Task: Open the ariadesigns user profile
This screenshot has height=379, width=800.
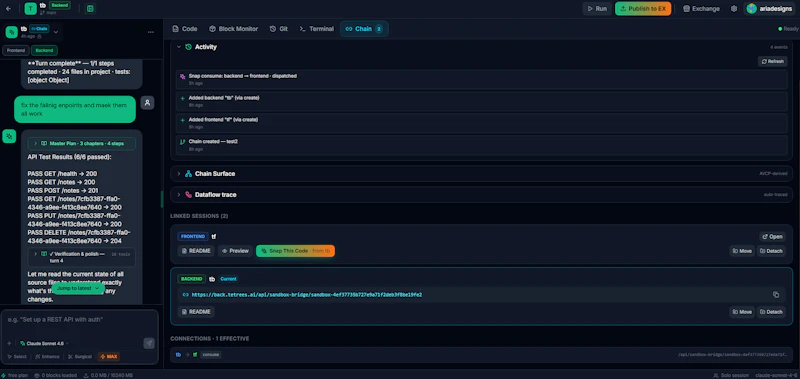Action: click(770, 9)
